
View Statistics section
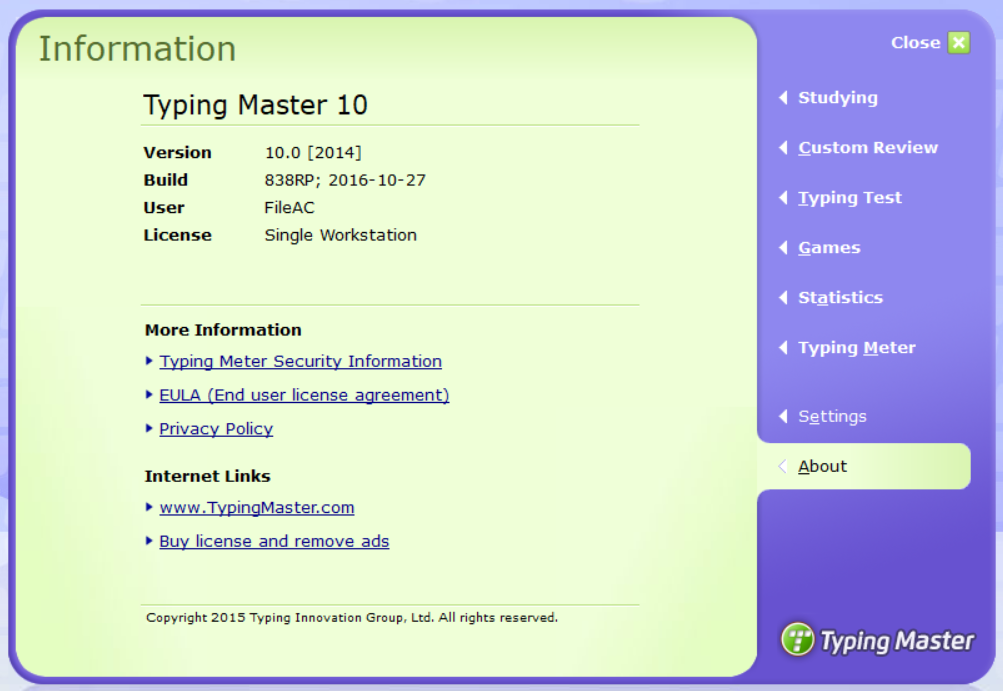pyautogui.click(x=840, y=298)
